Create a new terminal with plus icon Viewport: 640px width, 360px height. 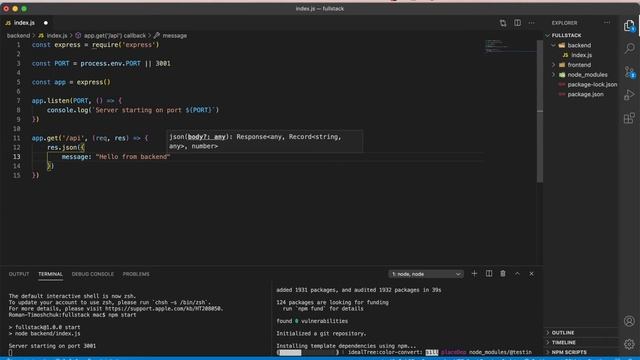coord(474,274)
